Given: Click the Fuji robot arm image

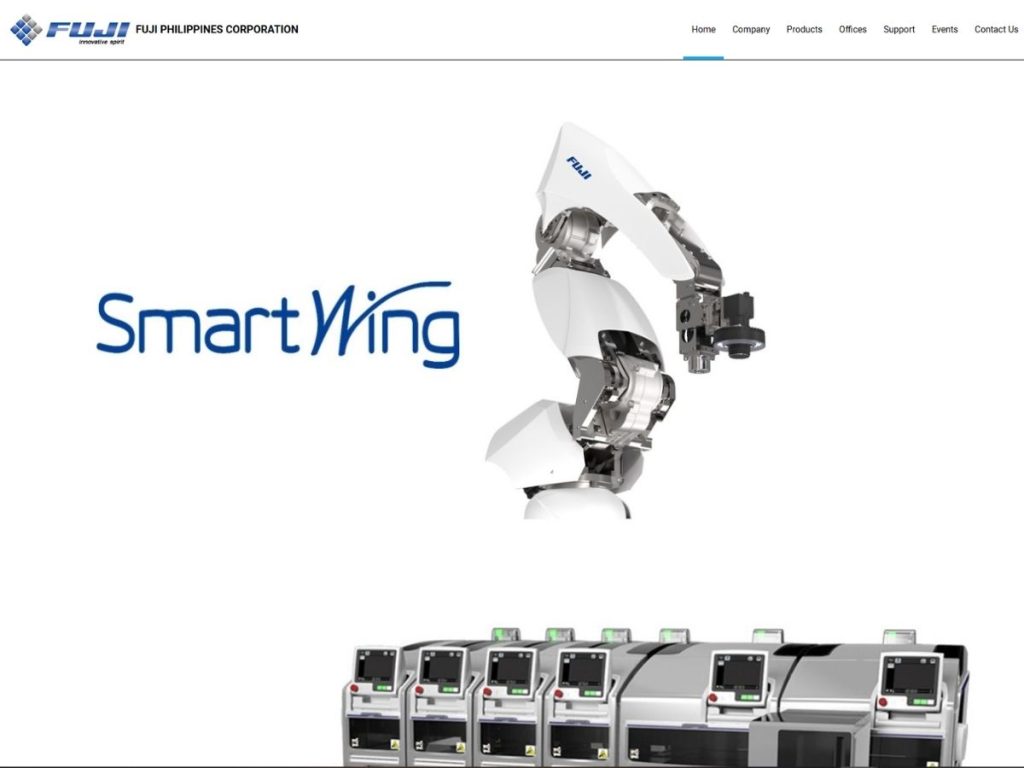Looking at the screenshot, I should coord(625,320).
